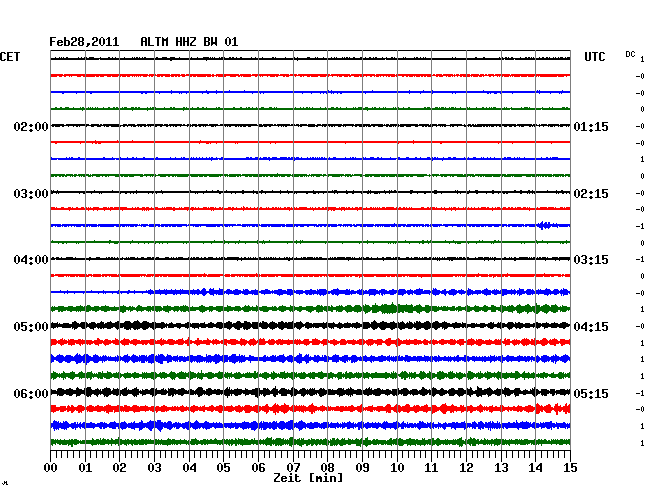
Task: Click the 04:15 UTC time label
Action: (x=591, y=327)
